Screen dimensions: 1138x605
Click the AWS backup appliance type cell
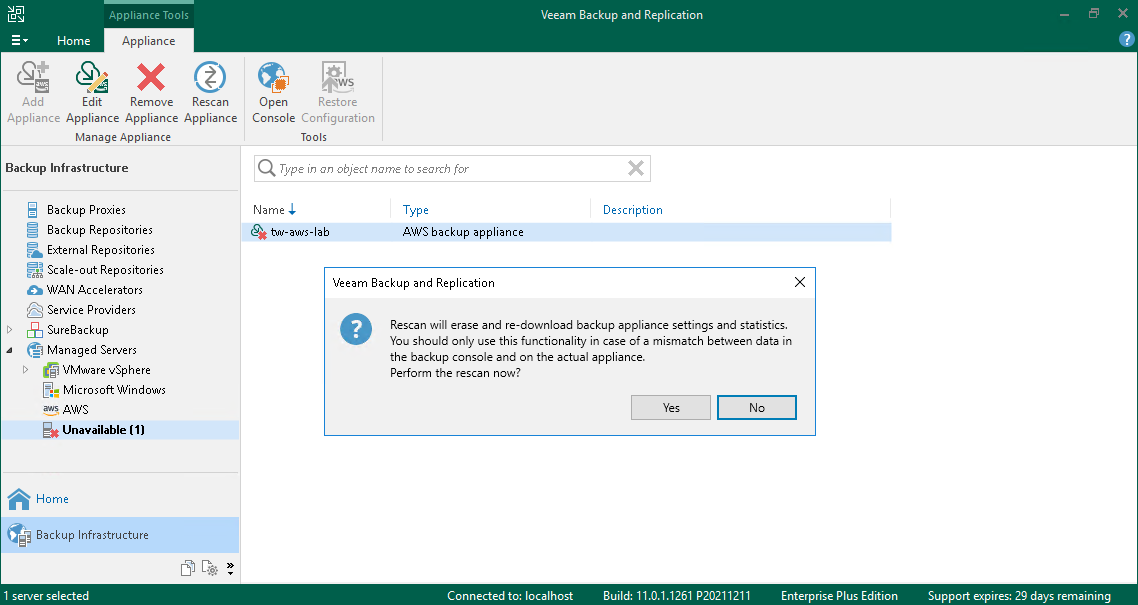pyautogui.click(x=463, y=232)
